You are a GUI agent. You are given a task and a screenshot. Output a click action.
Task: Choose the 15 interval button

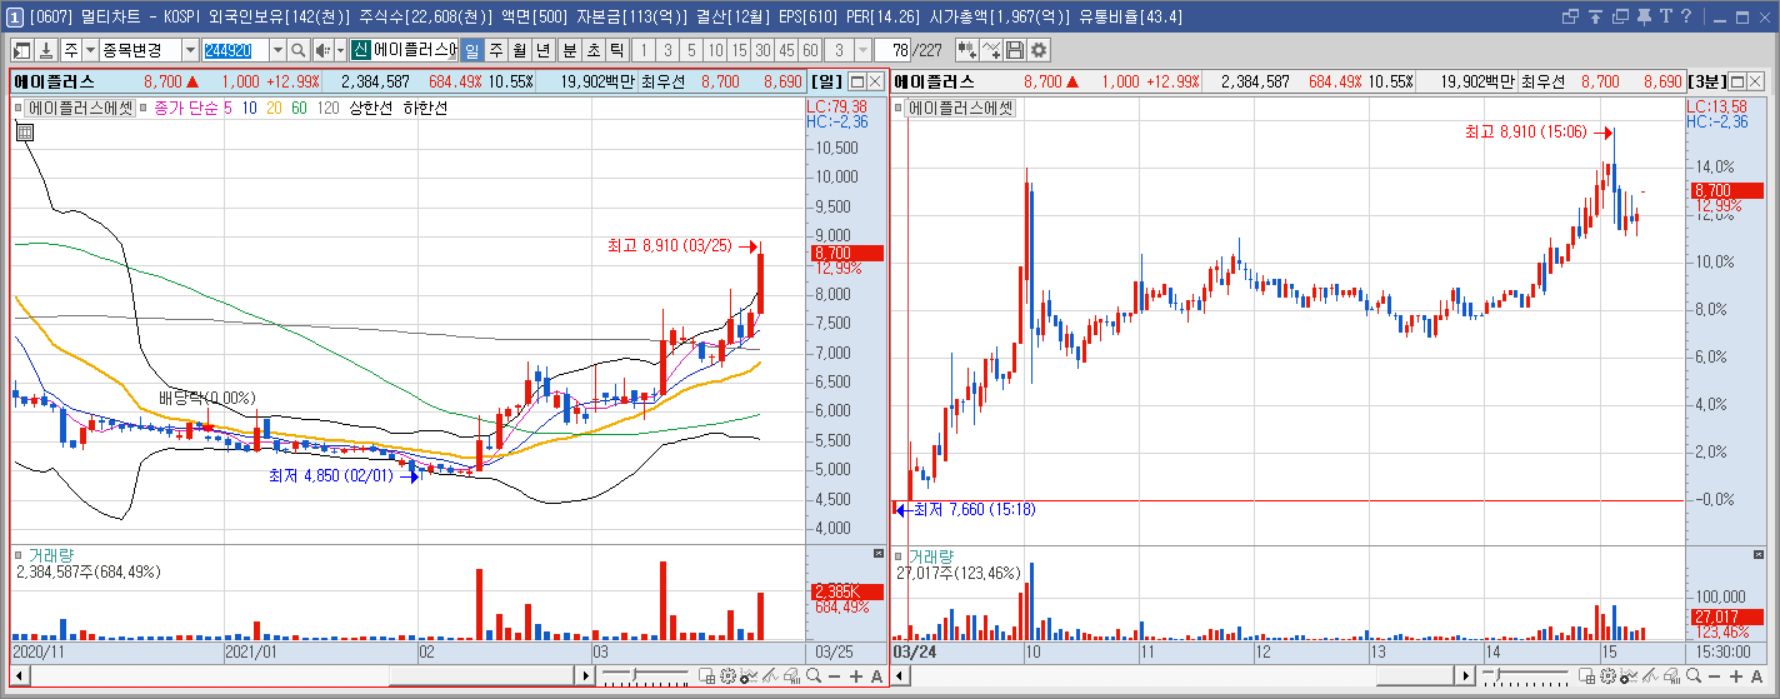point(739,50)
